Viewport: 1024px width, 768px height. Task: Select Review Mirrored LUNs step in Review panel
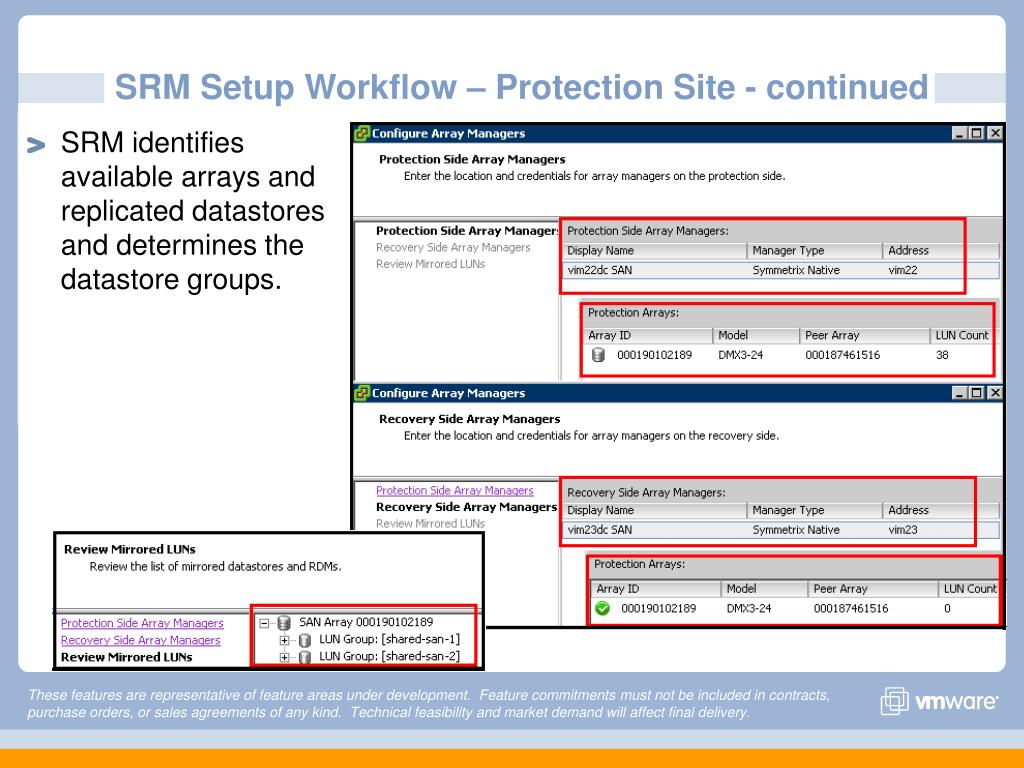point(127,657)
